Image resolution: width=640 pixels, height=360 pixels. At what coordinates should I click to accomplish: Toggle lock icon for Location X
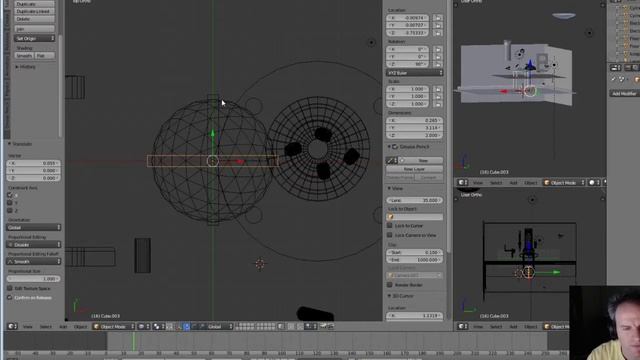tap(437, 18)
